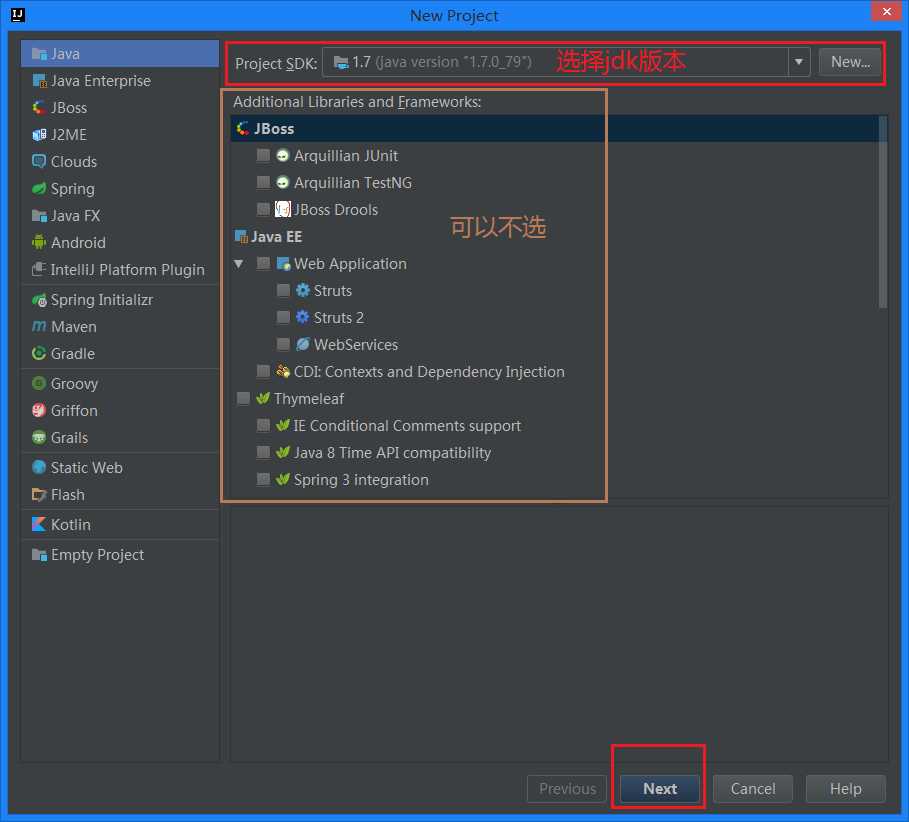909x822 pixels.
Task: Check CDI: Contexts and Dependency Injection
Action: [x=263, y=372]
